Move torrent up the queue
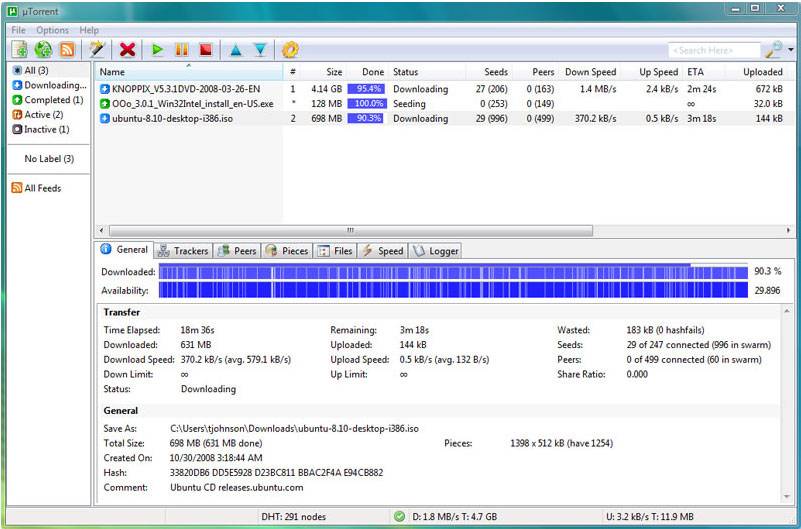Screen dimensions: 801x529 pos(236,49)
